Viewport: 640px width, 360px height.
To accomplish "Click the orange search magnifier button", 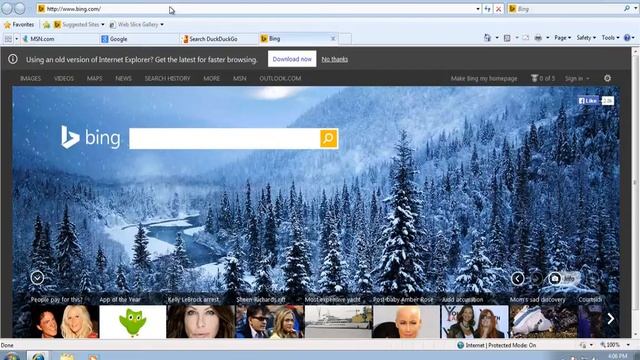I will point(329,139).
